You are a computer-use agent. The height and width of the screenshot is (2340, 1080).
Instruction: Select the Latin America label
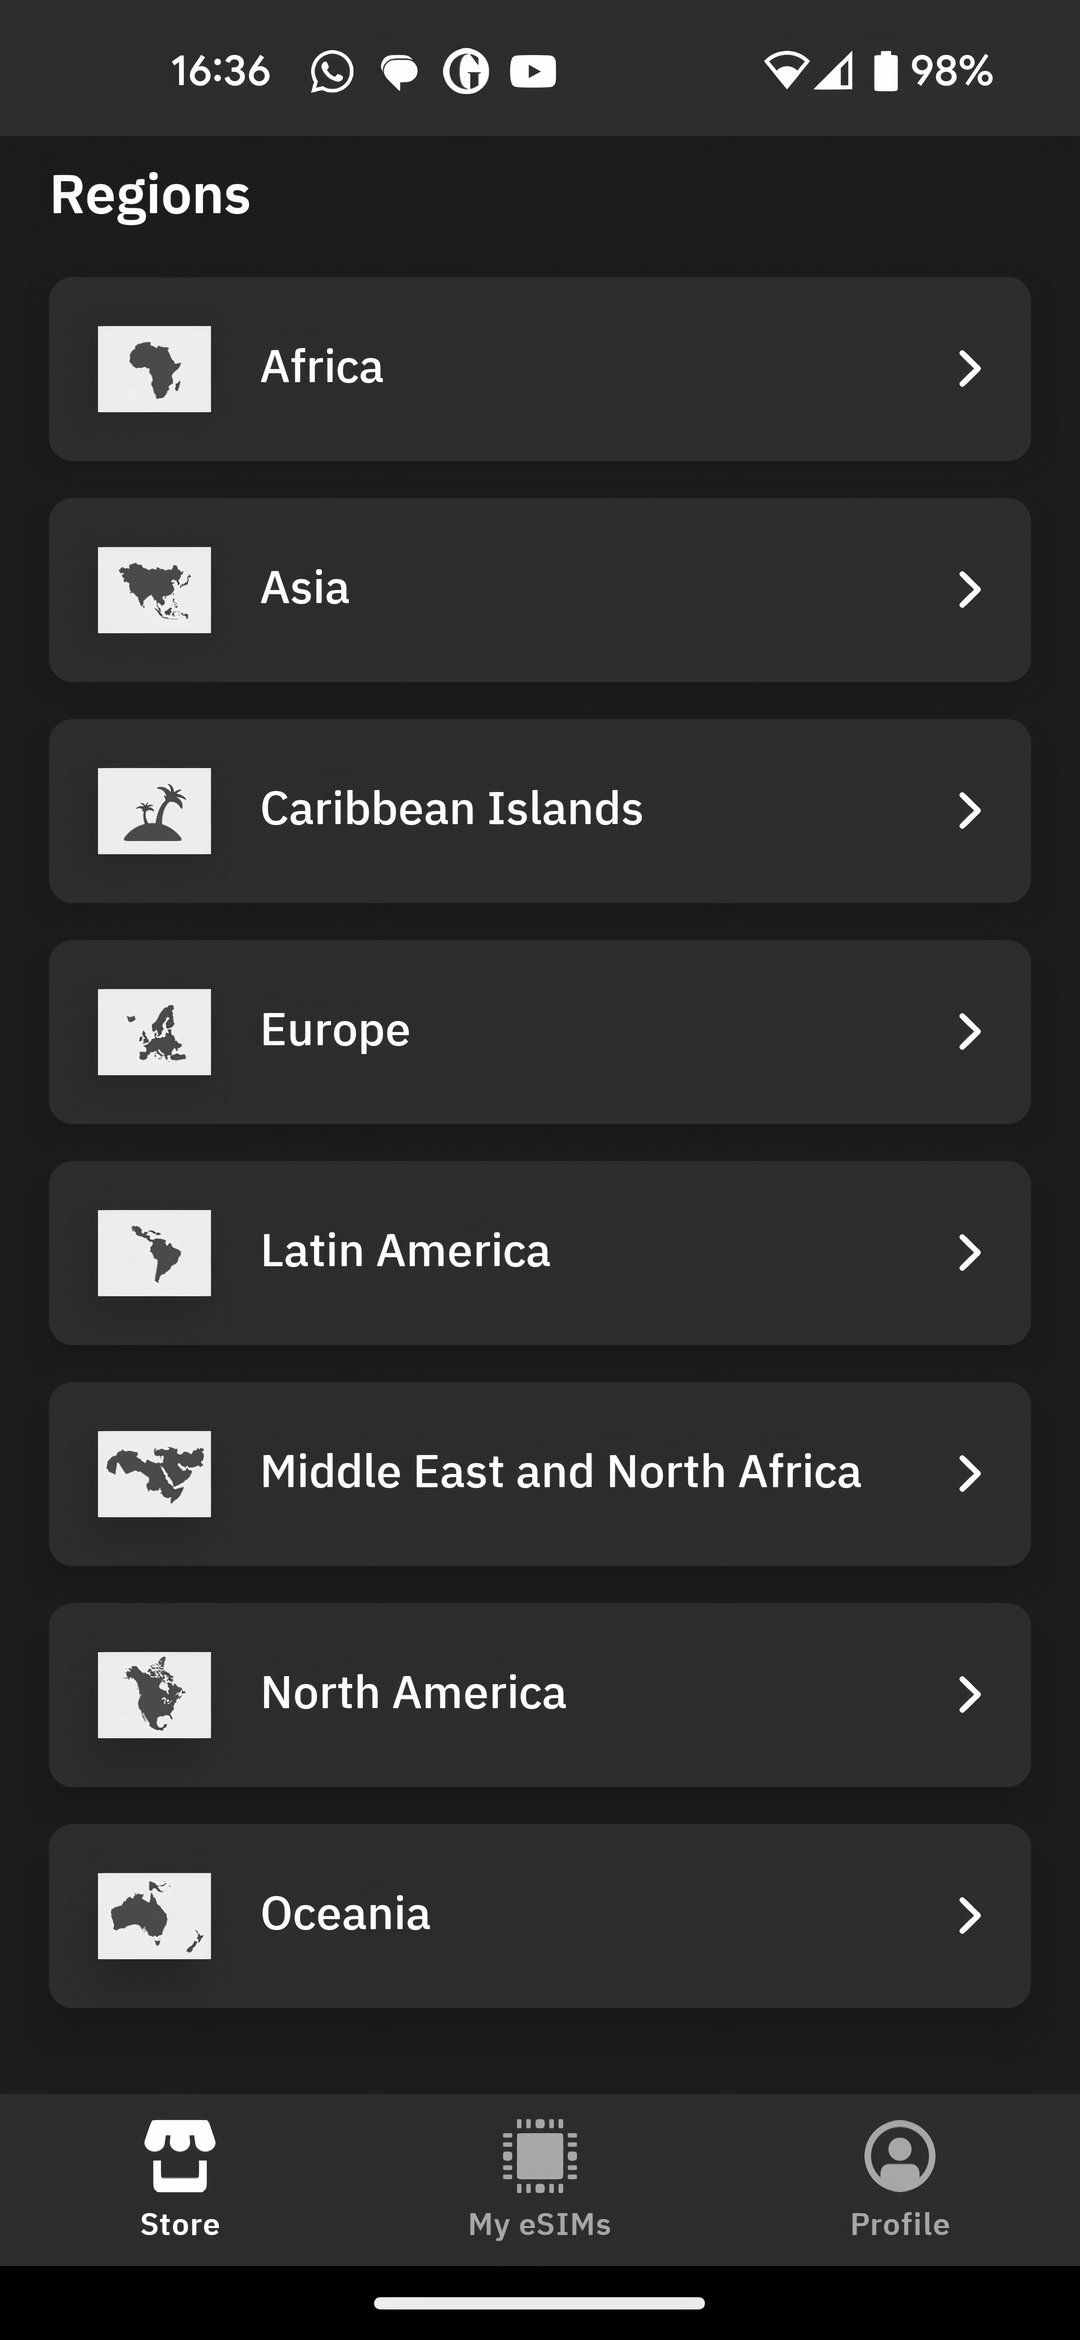[405, 1251]
